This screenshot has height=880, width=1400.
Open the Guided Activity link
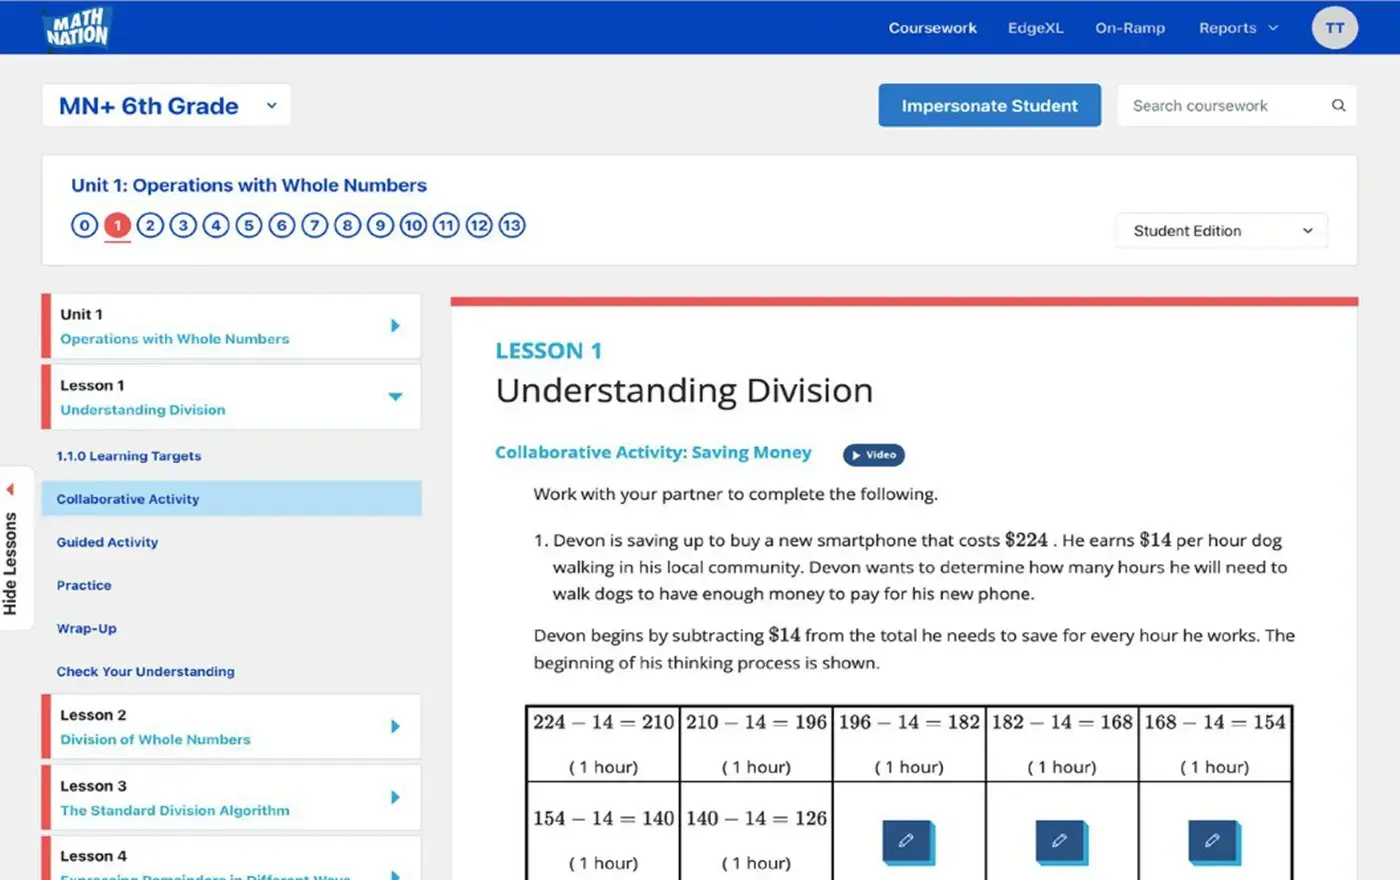[x=107, y=542]
